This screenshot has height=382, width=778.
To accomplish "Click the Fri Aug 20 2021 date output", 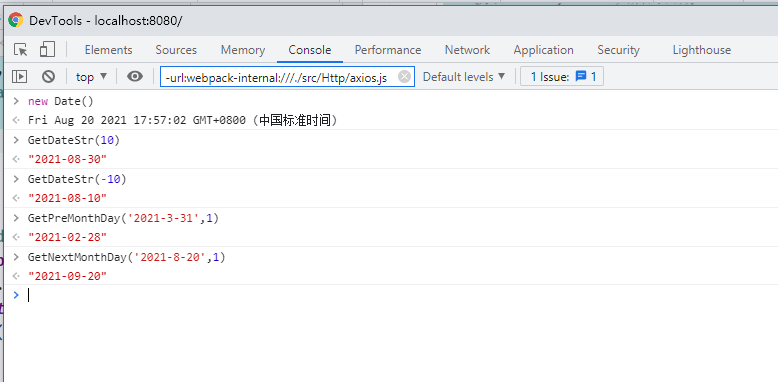I will 183,121.
